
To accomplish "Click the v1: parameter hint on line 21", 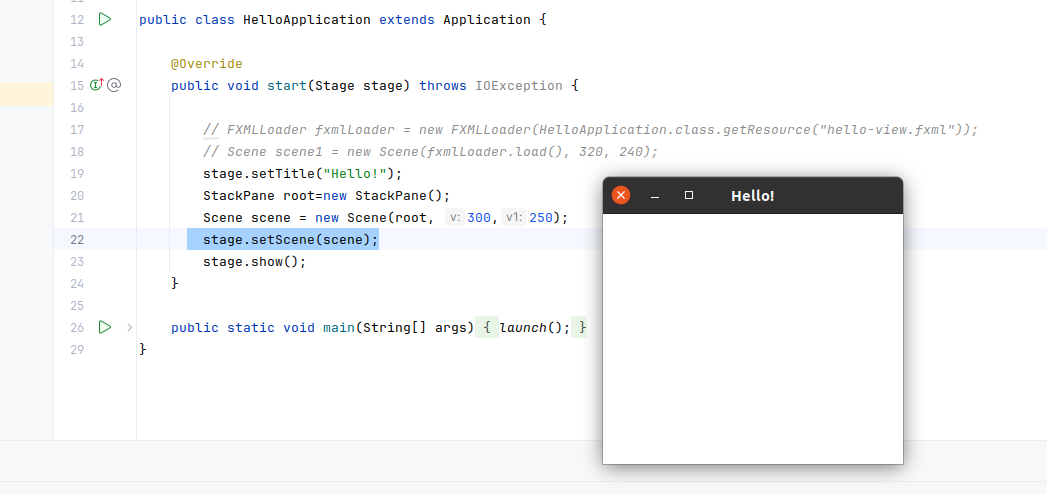I will click(x=513, y=217).
